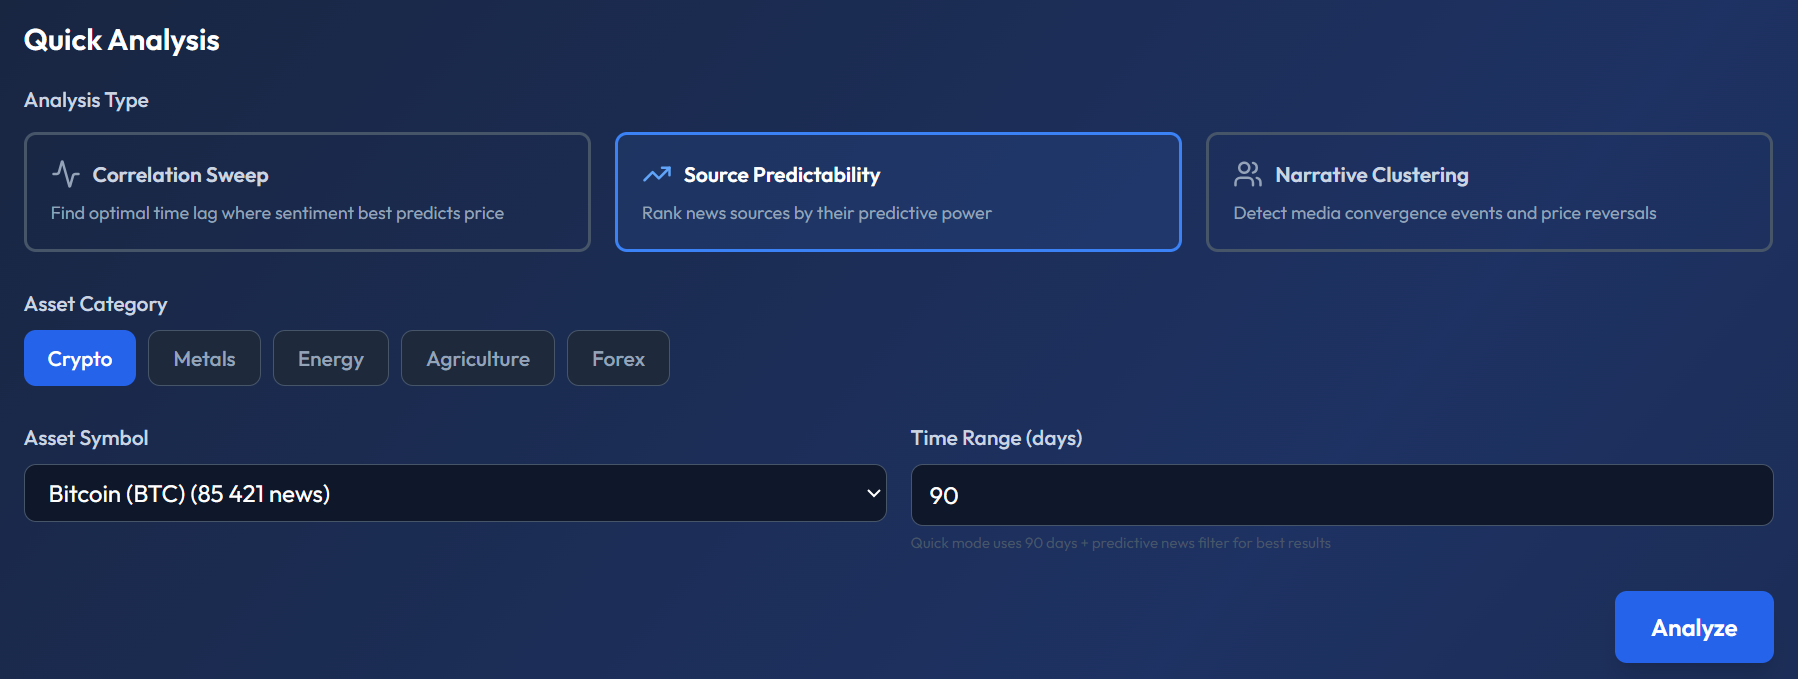Click the Narrative Clustering people icon
The height and width of the screenshot is (679, 1798).
coord(1246,173)
